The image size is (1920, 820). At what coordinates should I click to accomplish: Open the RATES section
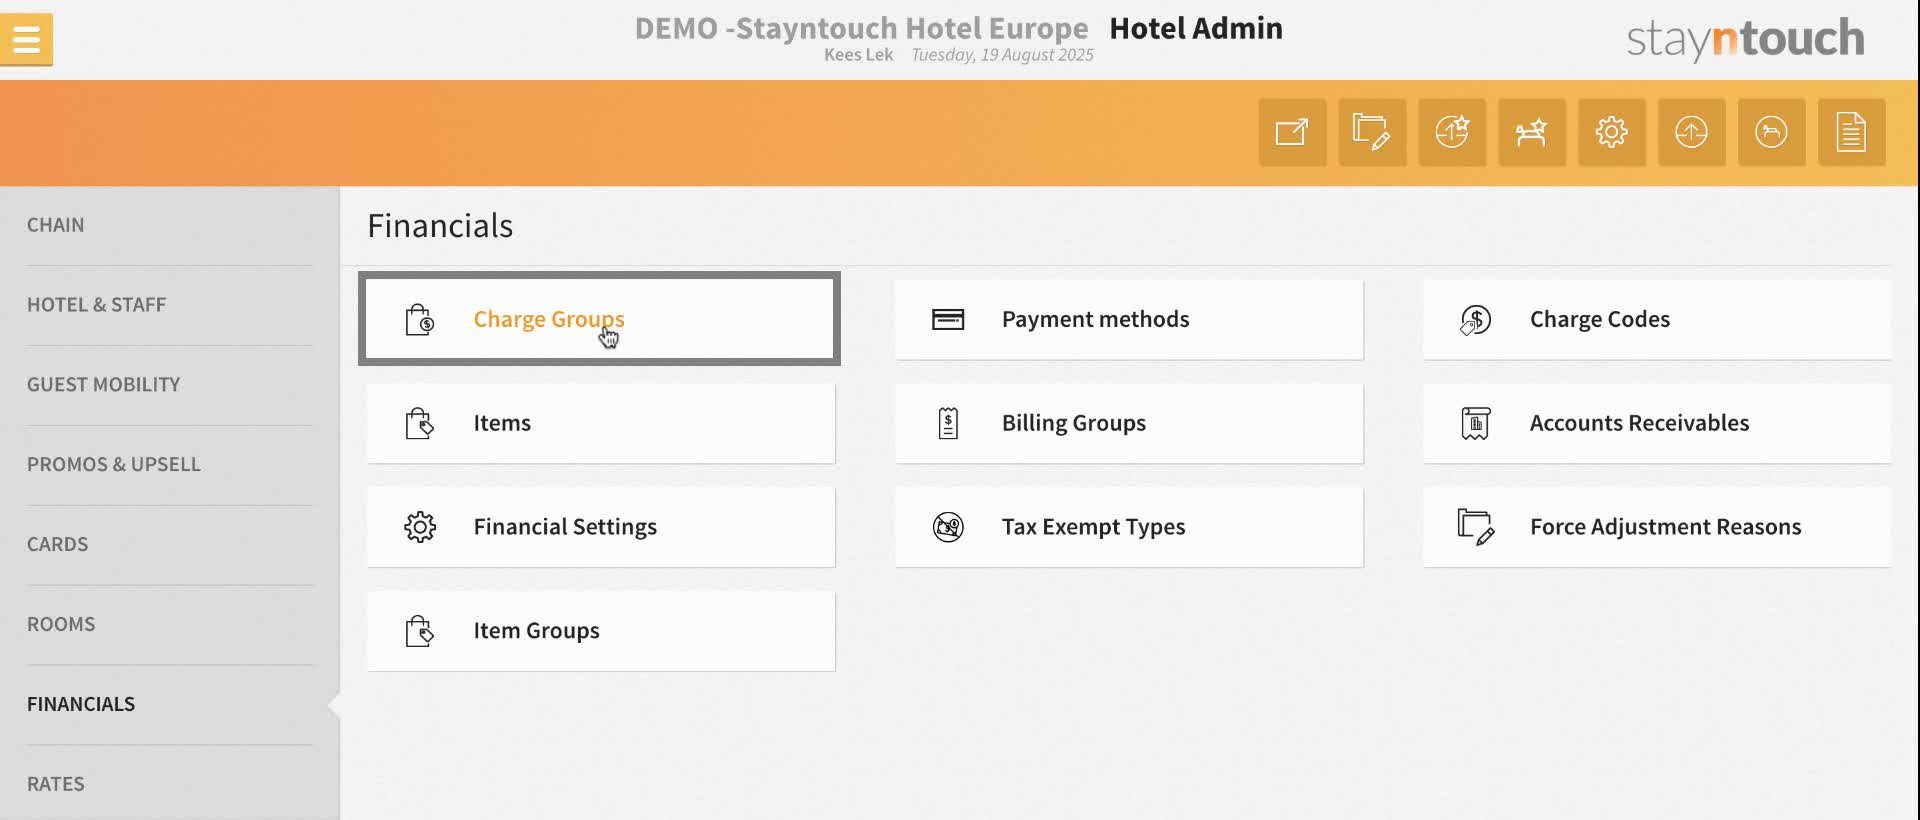(x=56, y=785)
